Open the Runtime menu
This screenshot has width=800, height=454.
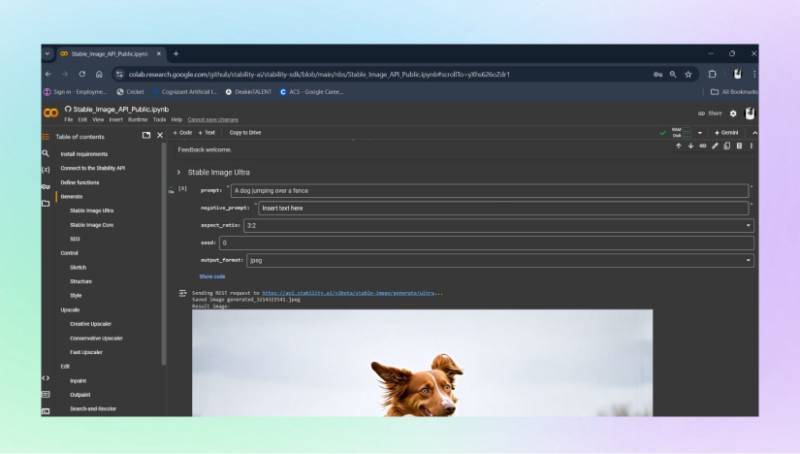137,120
